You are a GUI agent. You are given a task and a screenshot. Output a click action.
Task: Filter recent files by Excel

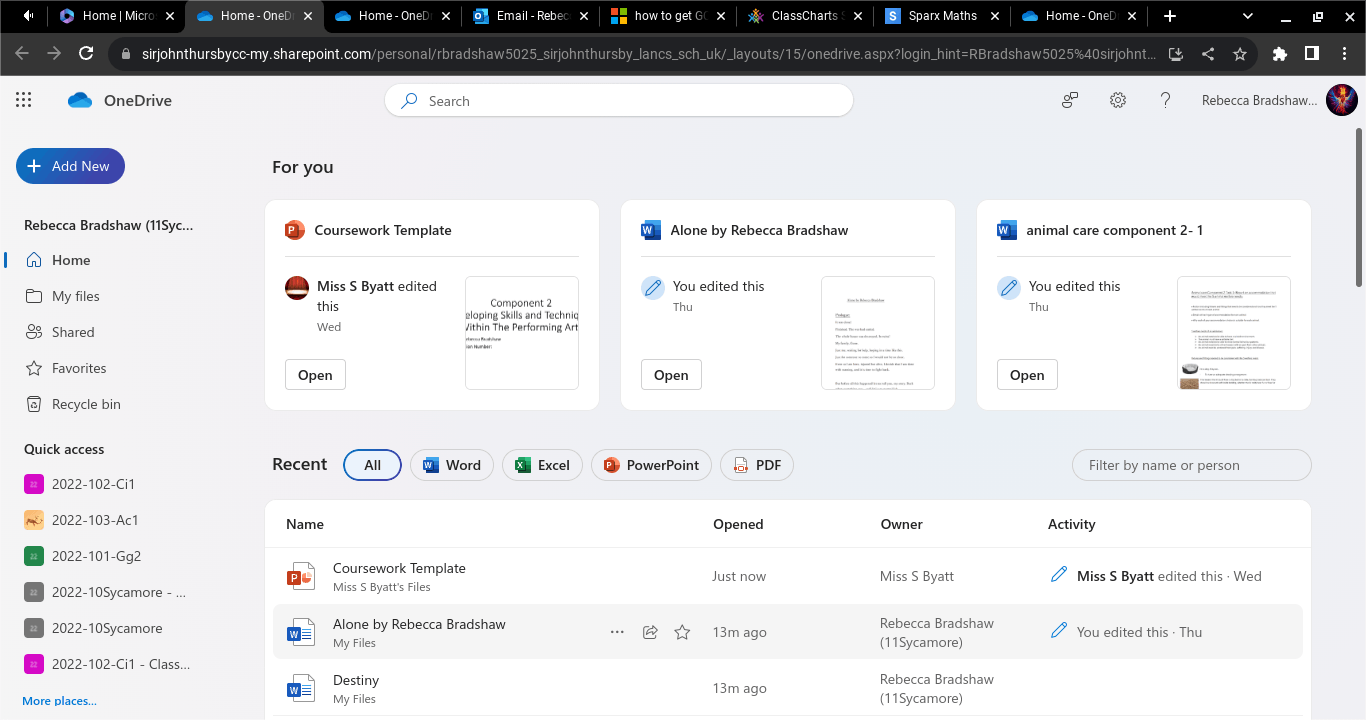[542, 465]
